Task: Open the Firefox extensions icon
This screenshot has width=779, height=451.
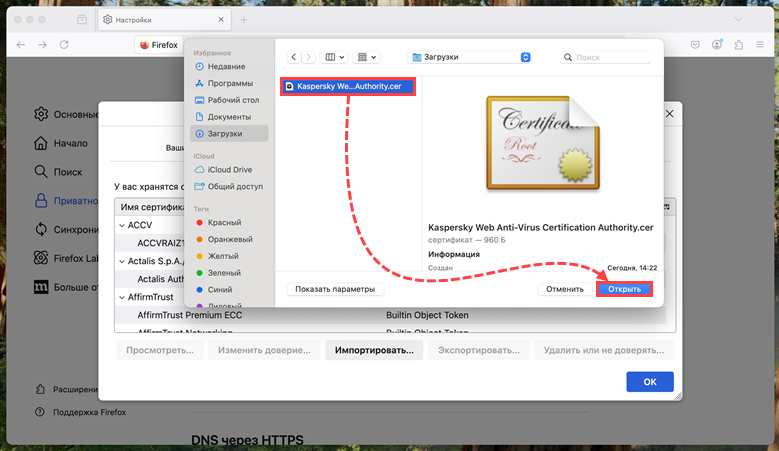Action: (x=739, y=45)
